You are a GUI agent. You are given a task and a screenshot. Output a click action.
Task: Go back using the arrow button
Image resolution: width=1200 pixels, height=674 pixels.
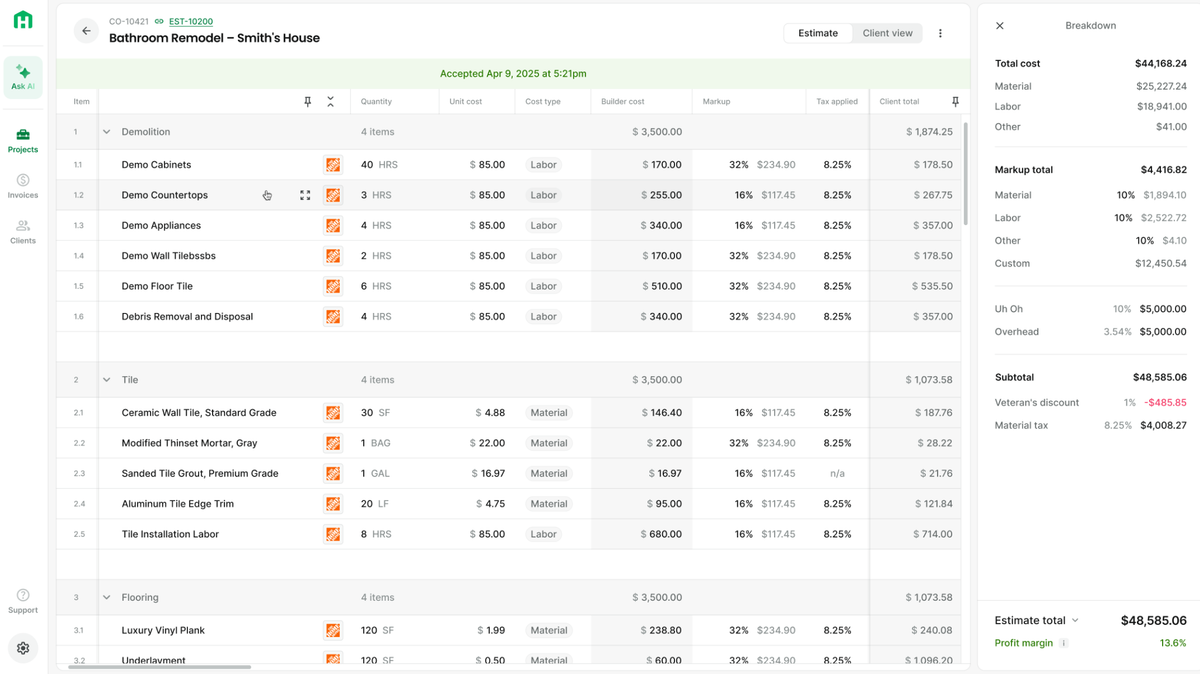[86, 31]
